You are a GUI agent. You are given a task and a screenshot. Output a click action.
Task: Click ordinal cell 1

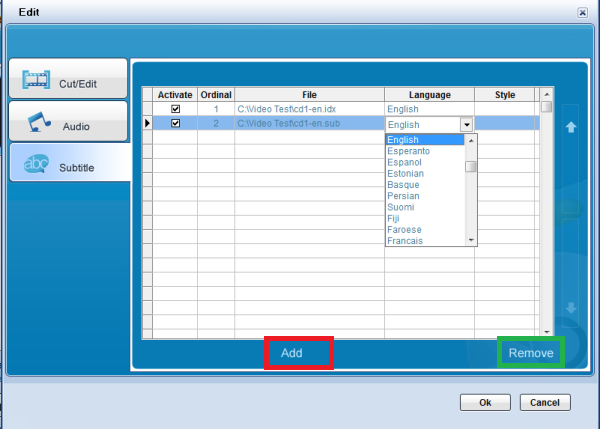(216, 109)
